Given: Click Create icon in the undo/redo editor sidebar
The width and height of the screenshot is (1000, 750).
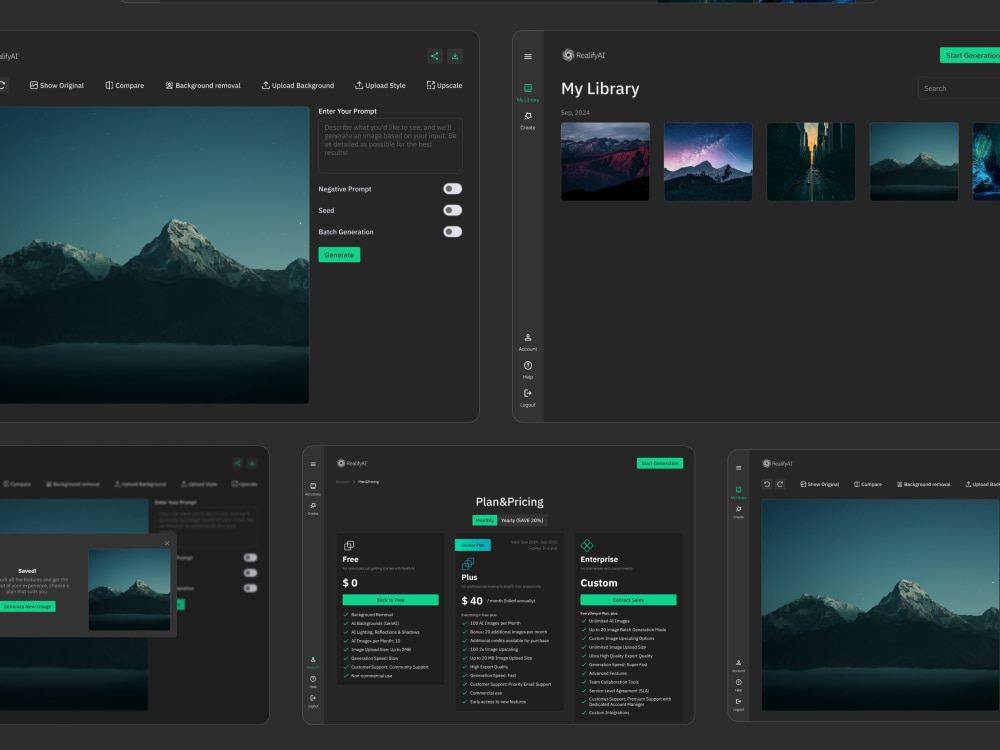Looking at the screenshot, I should 739,511.
